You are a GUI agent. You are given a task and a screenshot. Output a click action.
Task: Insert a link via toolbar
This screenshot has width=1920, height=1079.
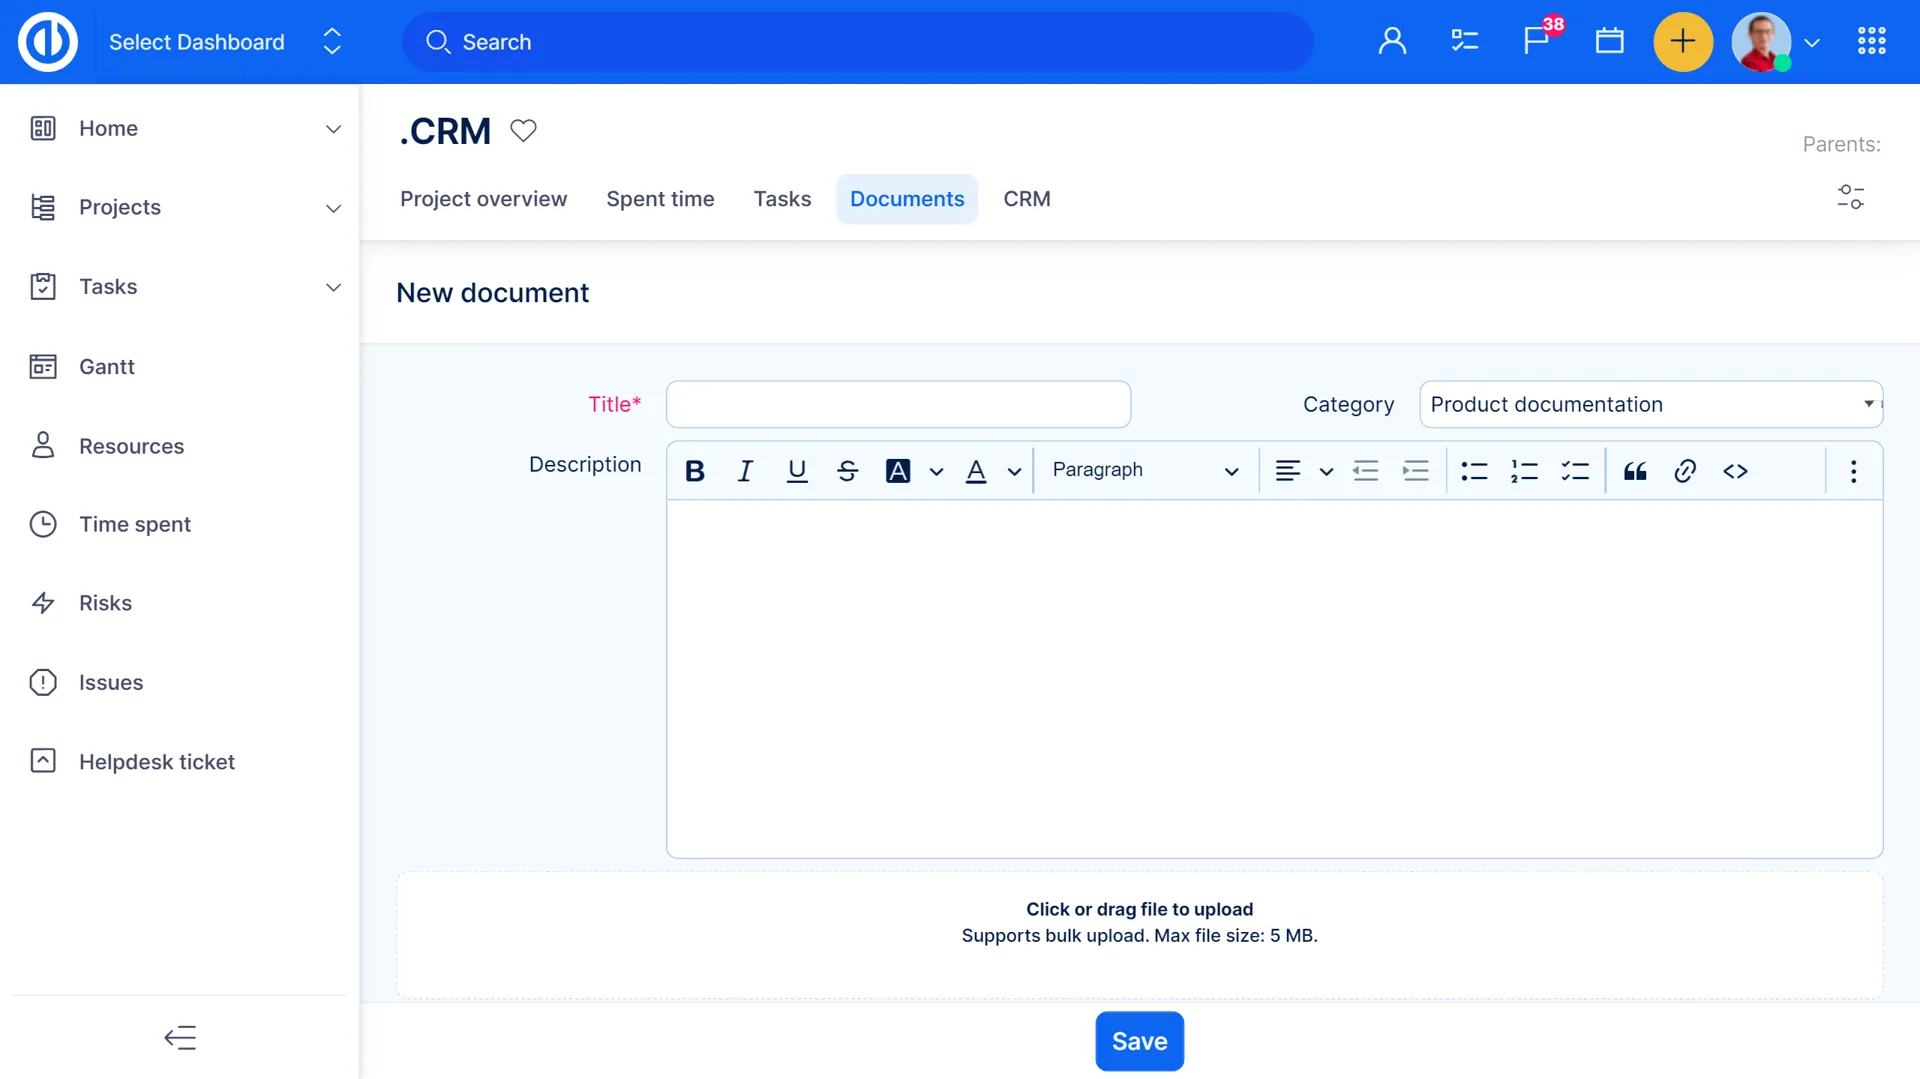[1685, 471]
